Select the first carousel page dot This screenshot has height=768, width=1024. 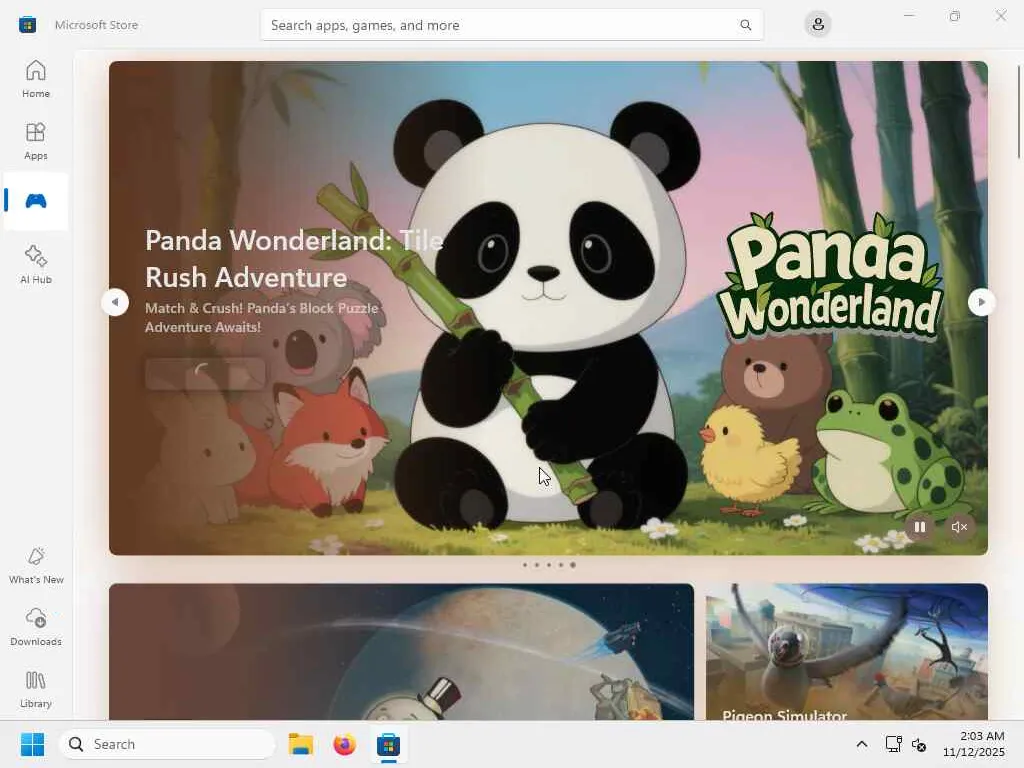tap(525, 565)
